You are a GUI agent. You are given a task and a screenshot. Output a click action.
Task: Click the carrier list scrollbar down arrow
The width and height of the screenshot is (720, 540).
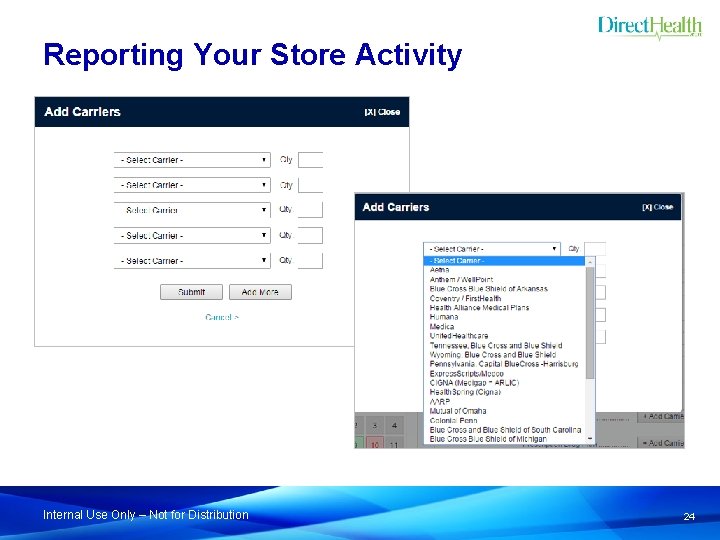(x=591, y=439)
